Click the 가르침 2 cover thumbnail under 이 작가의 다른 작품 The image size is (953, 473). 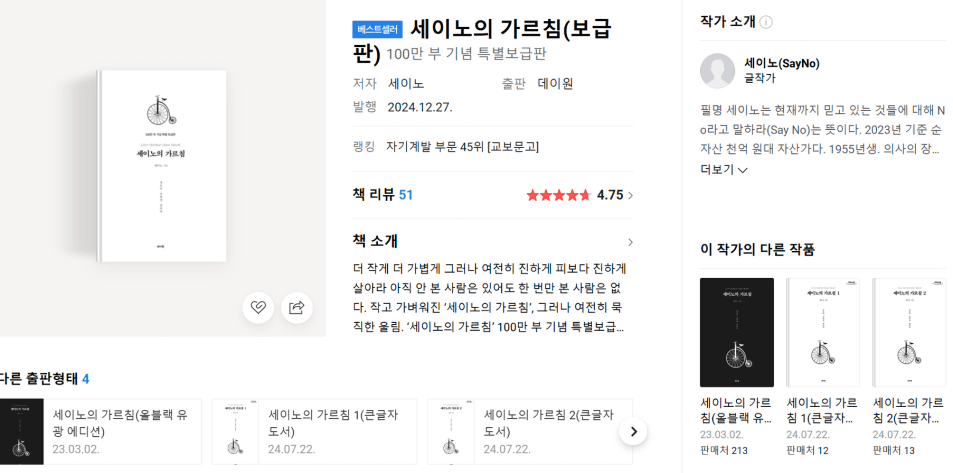(909, 333)
